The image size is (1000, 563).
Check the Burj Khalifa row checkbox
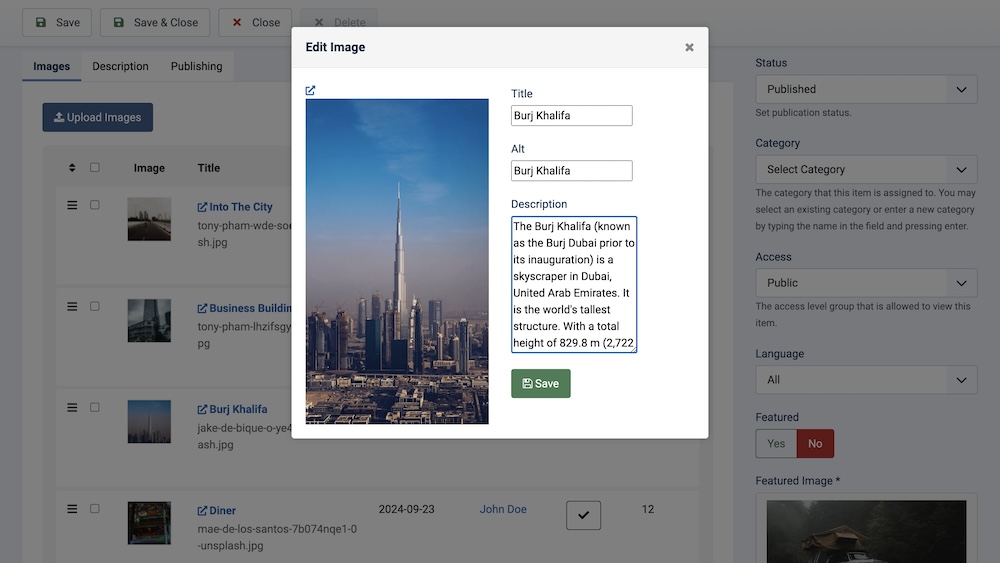(x=95, y=407)
